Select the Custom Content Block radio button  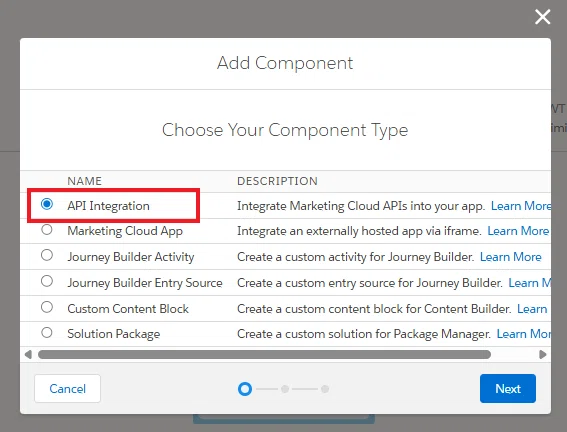[x=47, y=307]
